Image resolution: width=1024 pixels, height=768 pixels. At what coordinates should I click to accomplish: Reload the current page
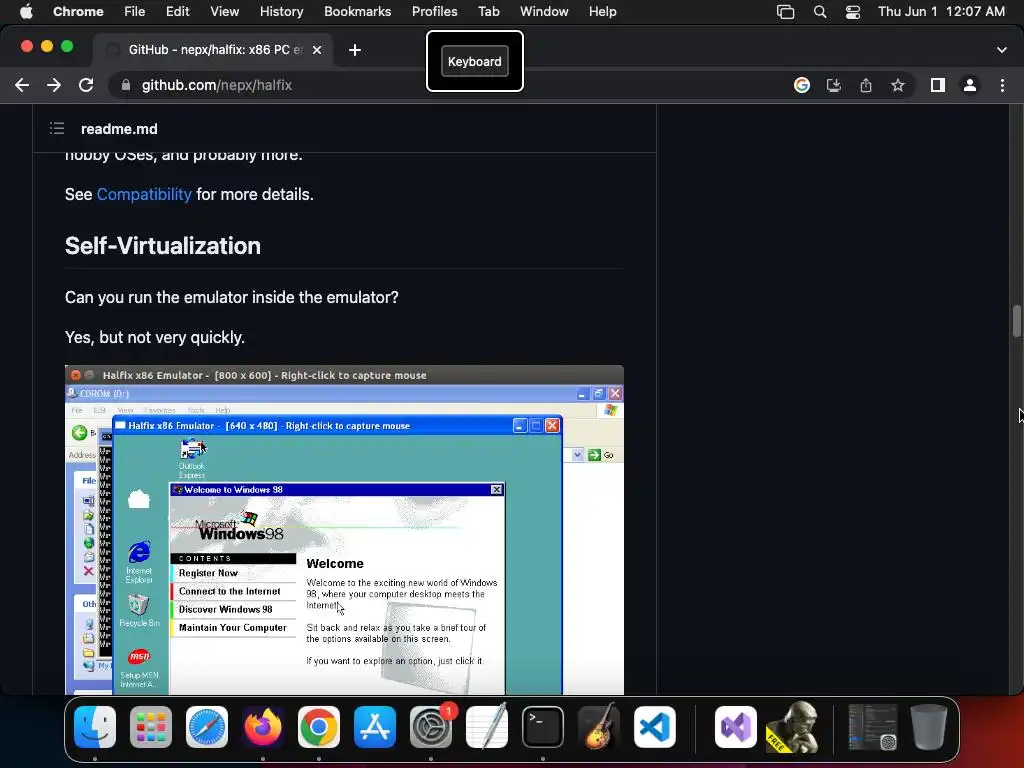tap(86, 85)
